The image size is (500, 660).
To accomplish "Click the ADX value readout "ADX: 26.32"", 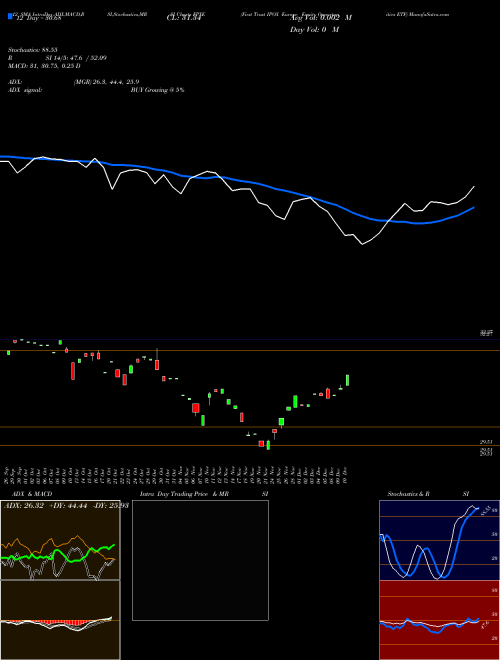I will (24, 505).
